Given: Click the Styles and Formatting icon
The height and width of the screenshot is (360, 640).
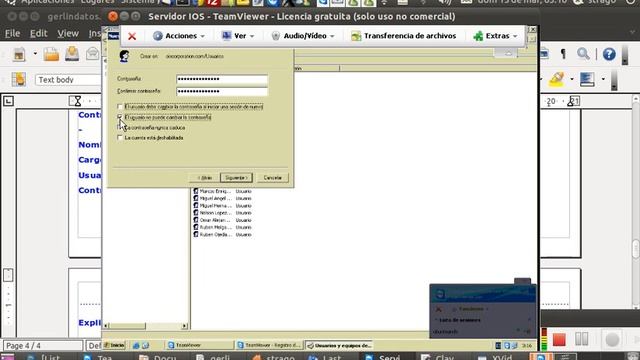Looking at the screenshot, I should [19, 79].
